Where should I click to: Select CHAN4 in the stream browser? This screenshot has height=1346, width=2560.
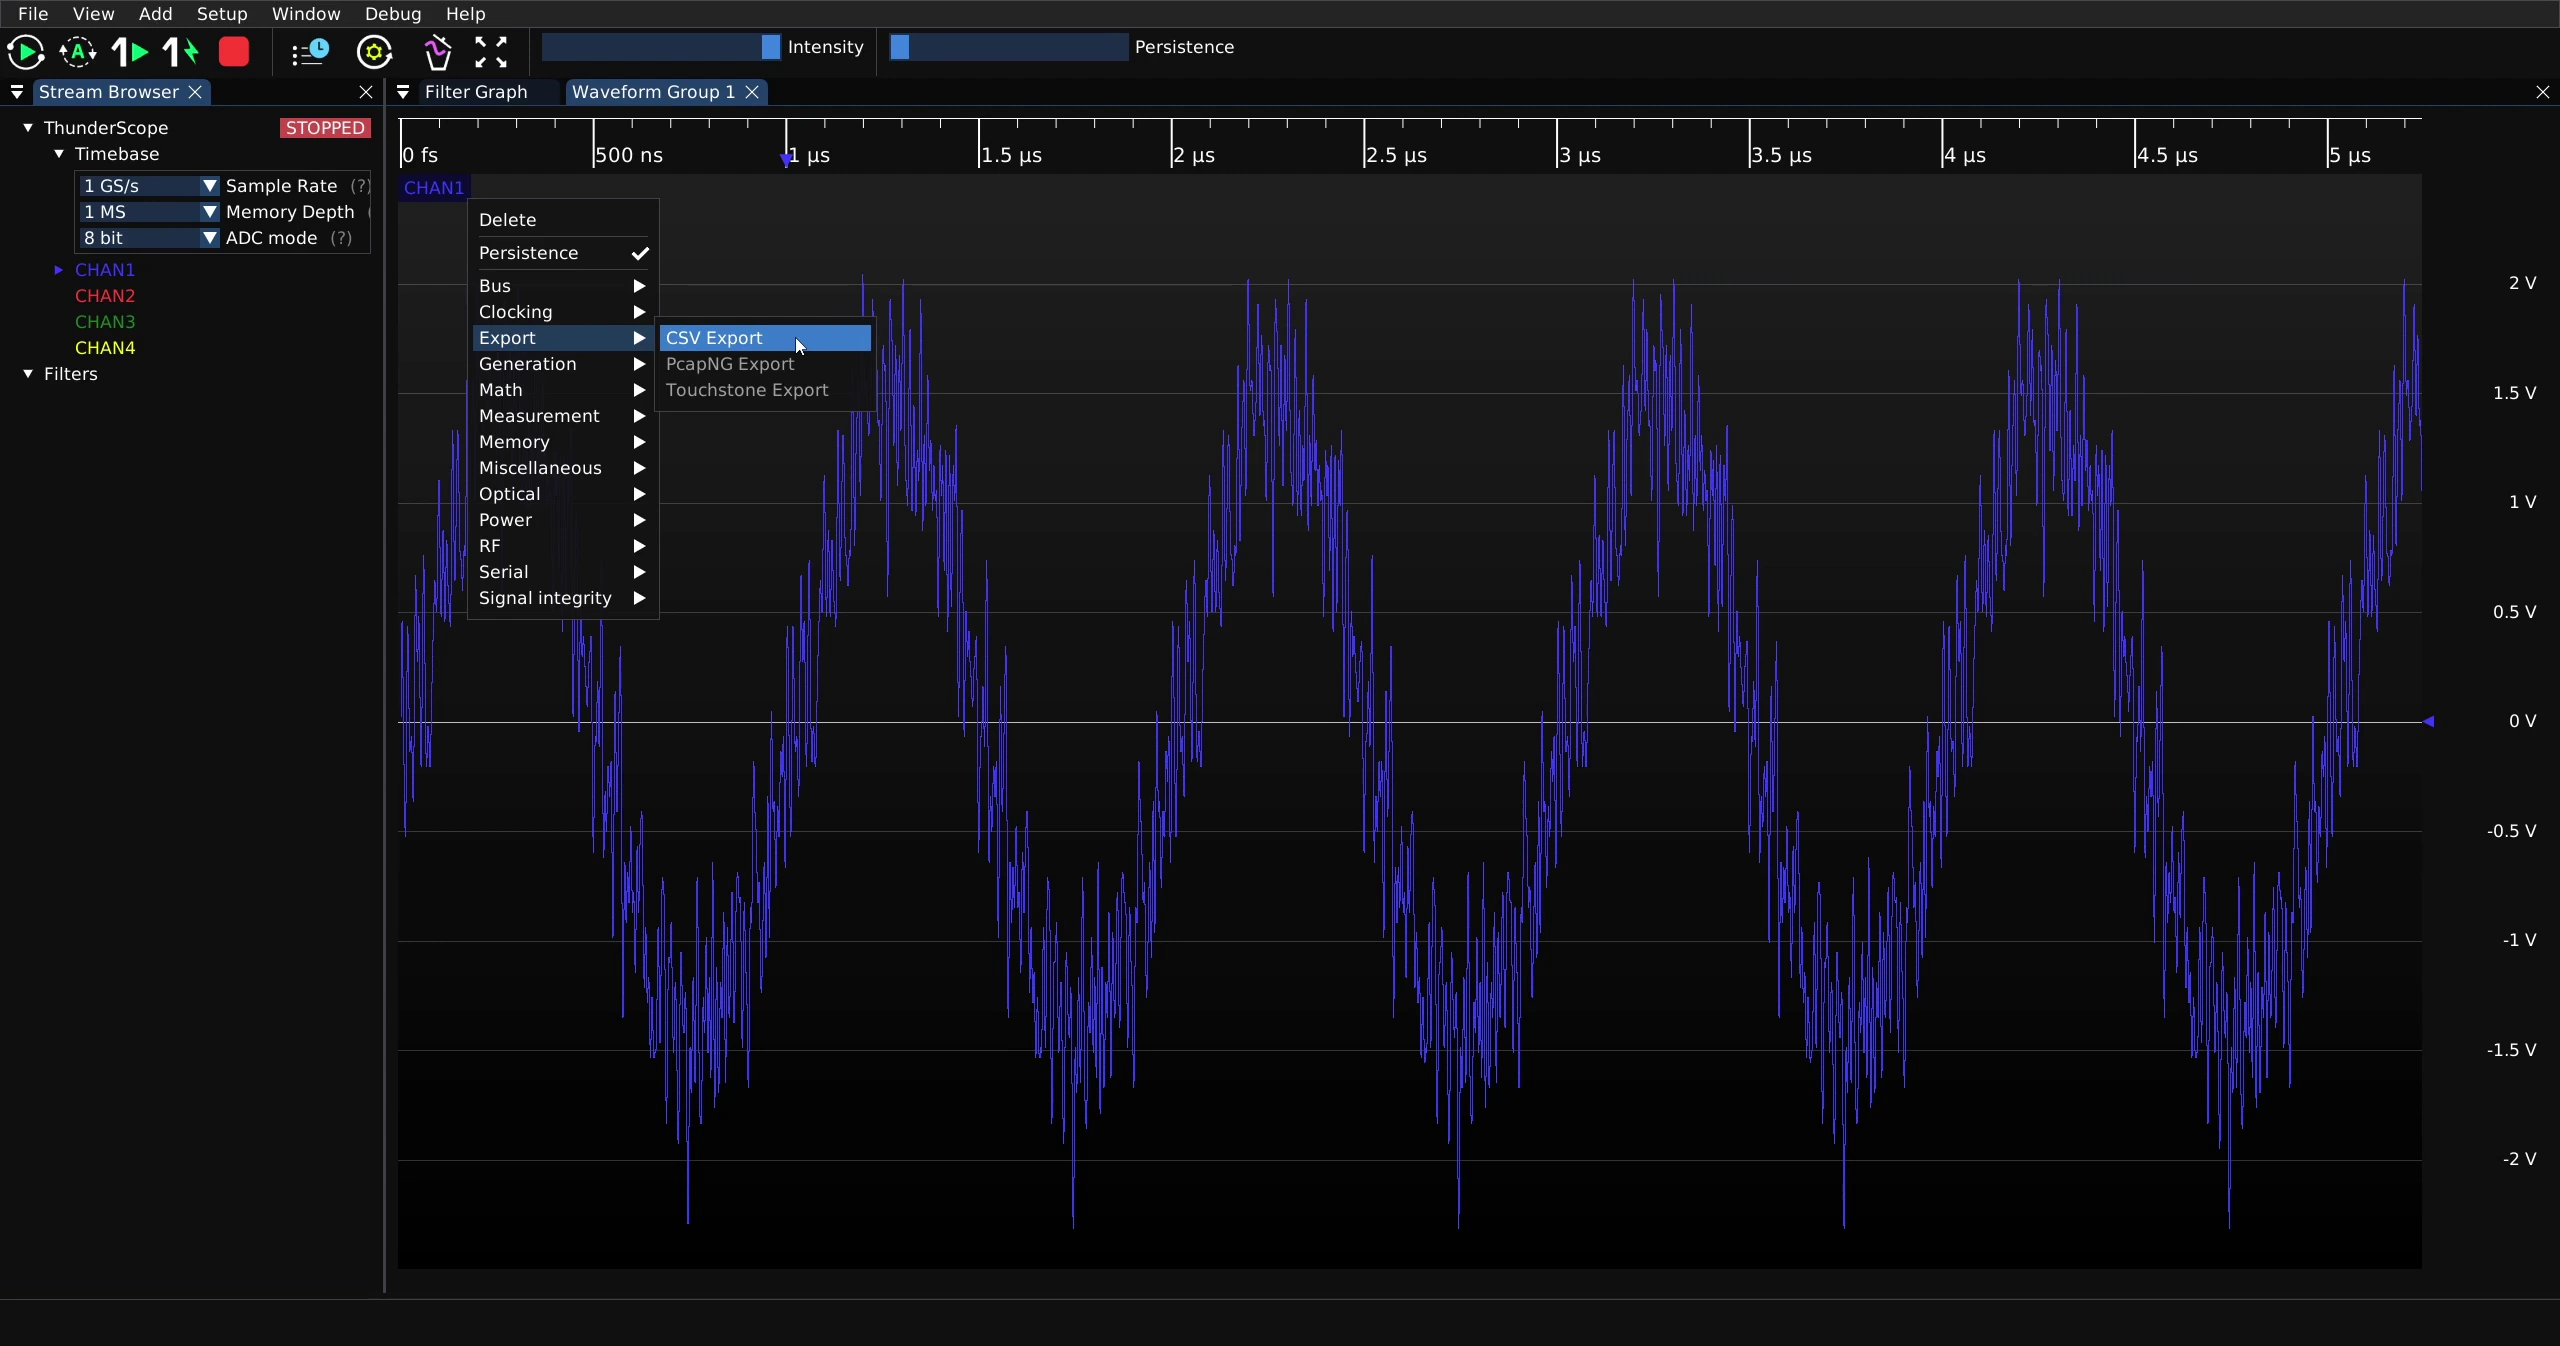(x=105, y=348)
